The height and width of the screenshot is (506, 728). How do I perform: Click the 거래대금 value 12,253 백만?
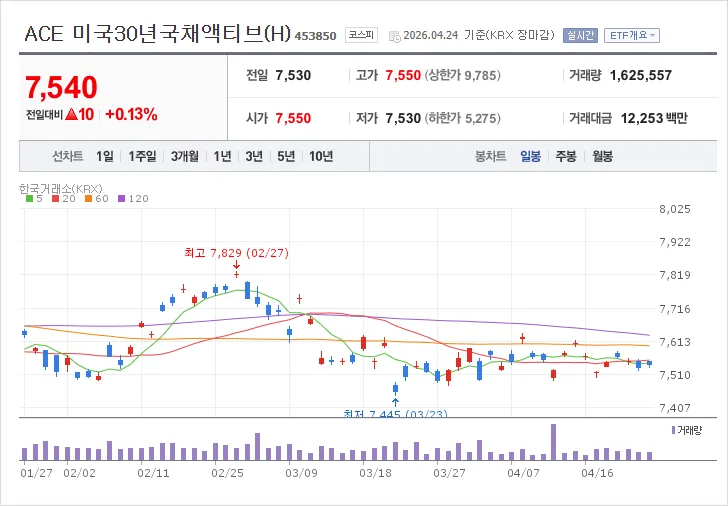click(x=654, y=118)
